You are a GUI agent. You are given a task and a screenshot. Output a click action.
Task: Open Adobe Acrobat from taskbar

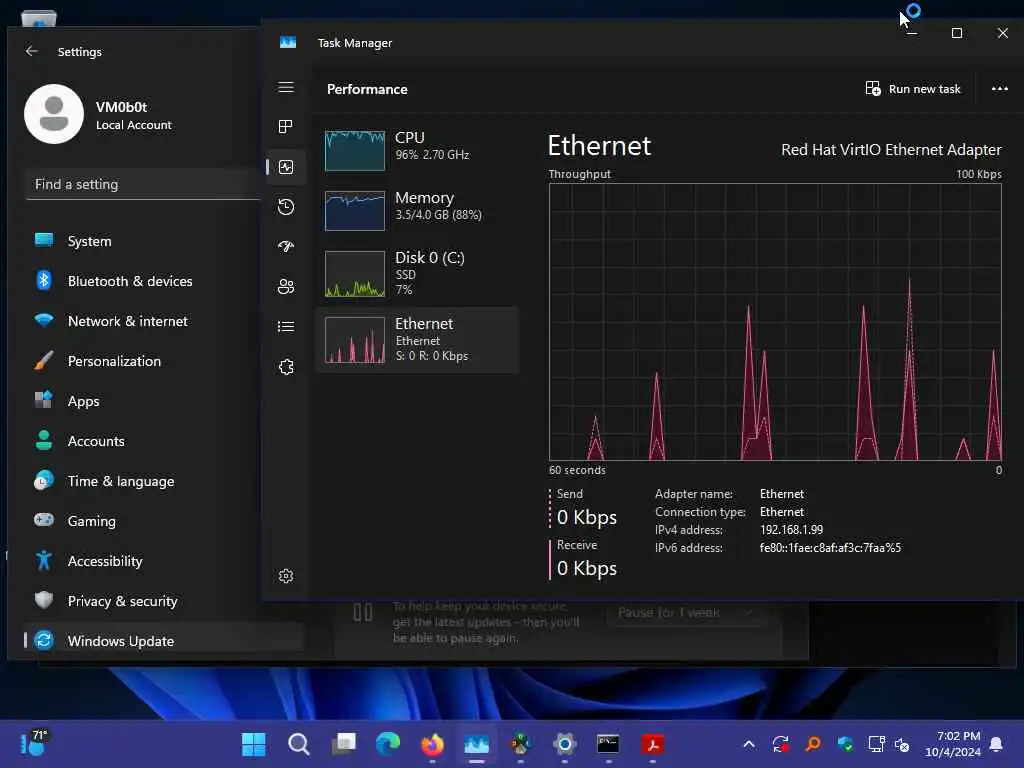[x=652, y=744]
